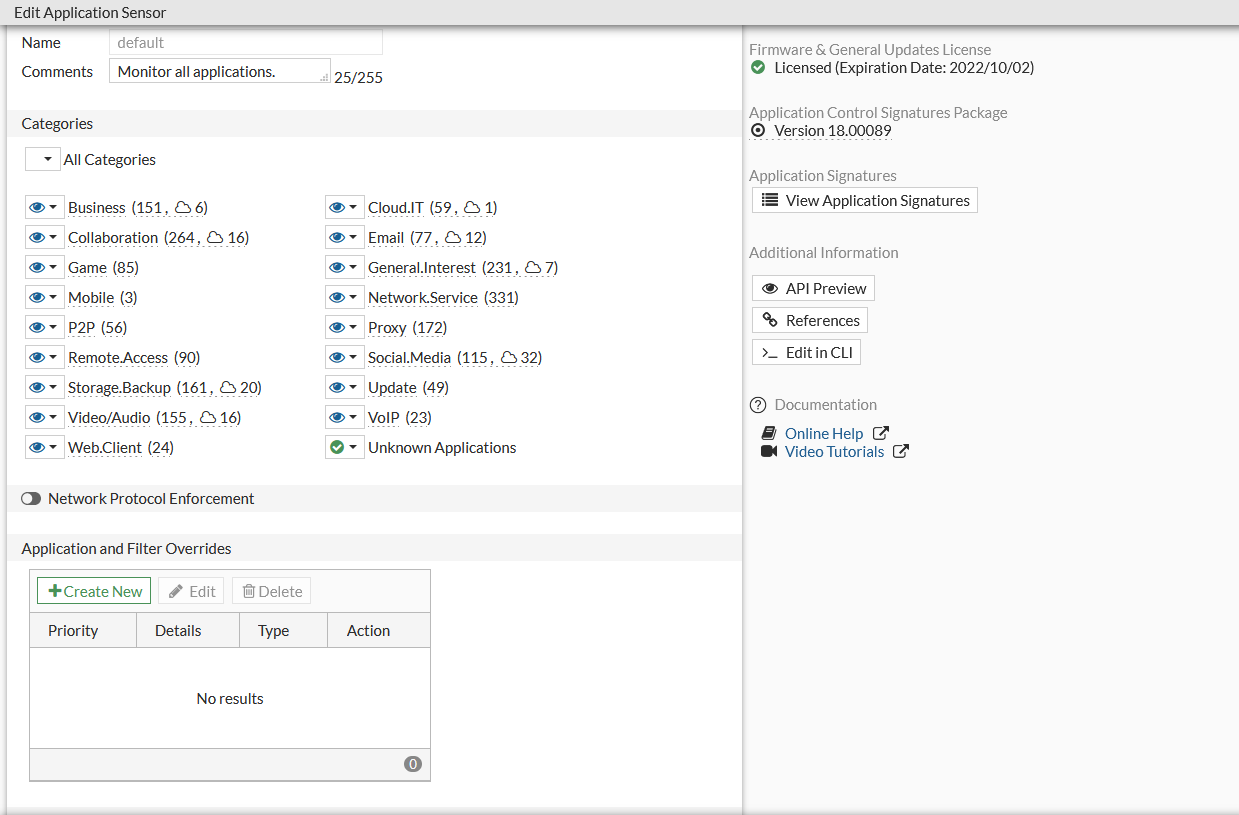1239x815 pixels.
Task: Click the Business category eye icon
Action: [x=38, y=208]
